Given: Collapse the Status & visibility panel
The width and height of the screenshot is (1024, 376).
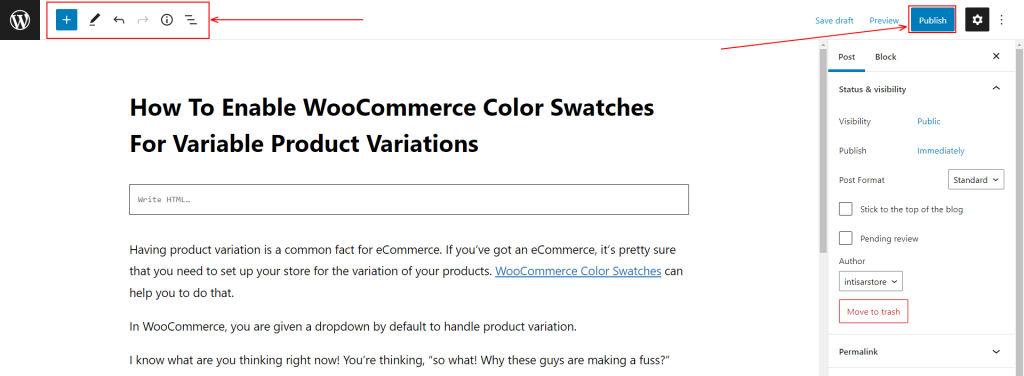Looking at the screenshot, I should [x=921, y=89].
